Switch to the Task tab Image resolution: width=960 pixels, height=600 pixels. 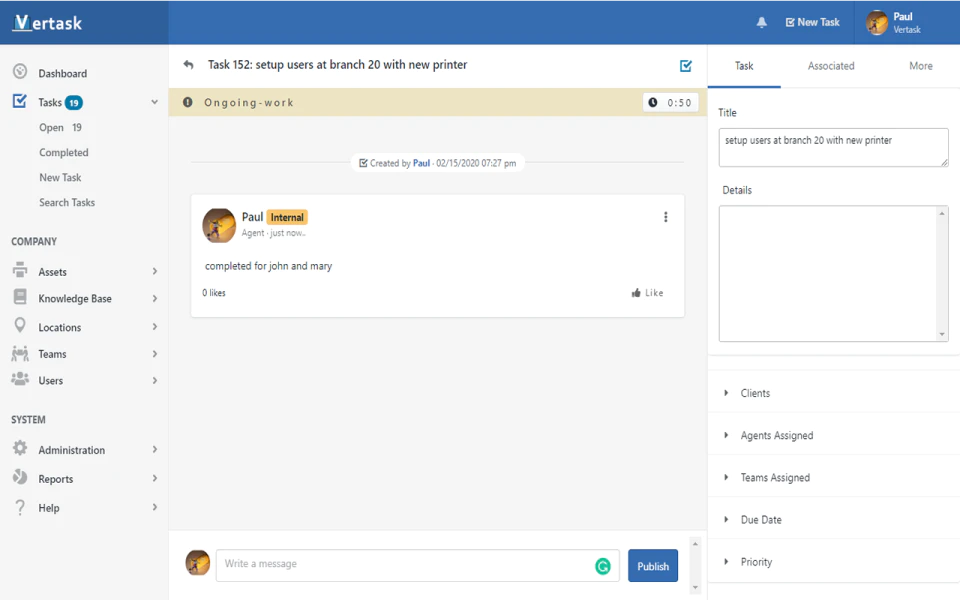(x=744, y=66)
